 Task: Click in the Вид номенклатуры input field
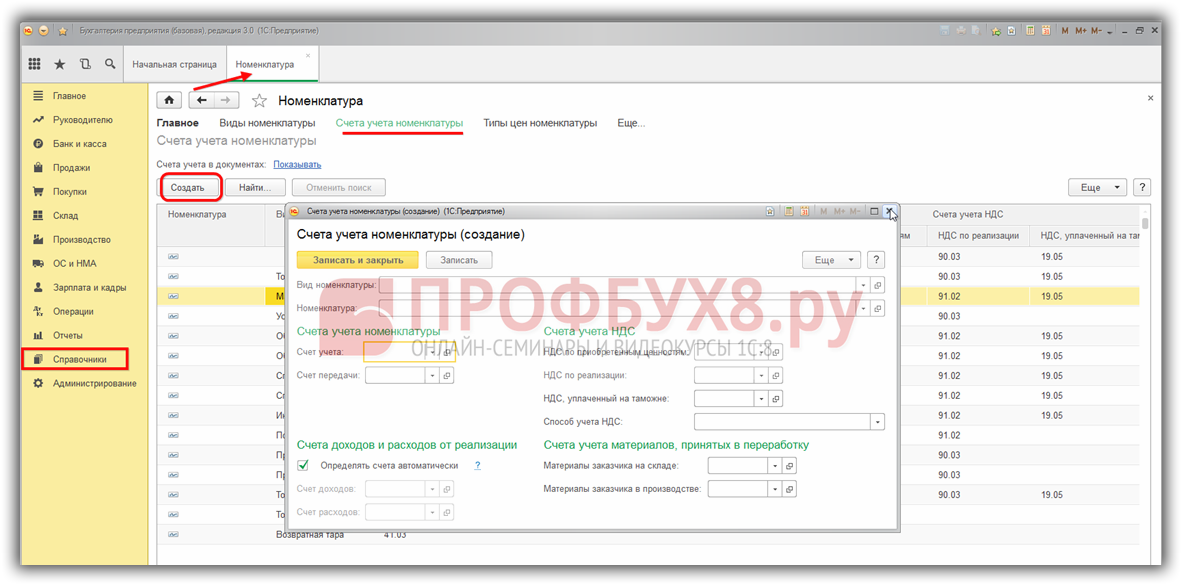pyautogui.click(x=617, y=285)
